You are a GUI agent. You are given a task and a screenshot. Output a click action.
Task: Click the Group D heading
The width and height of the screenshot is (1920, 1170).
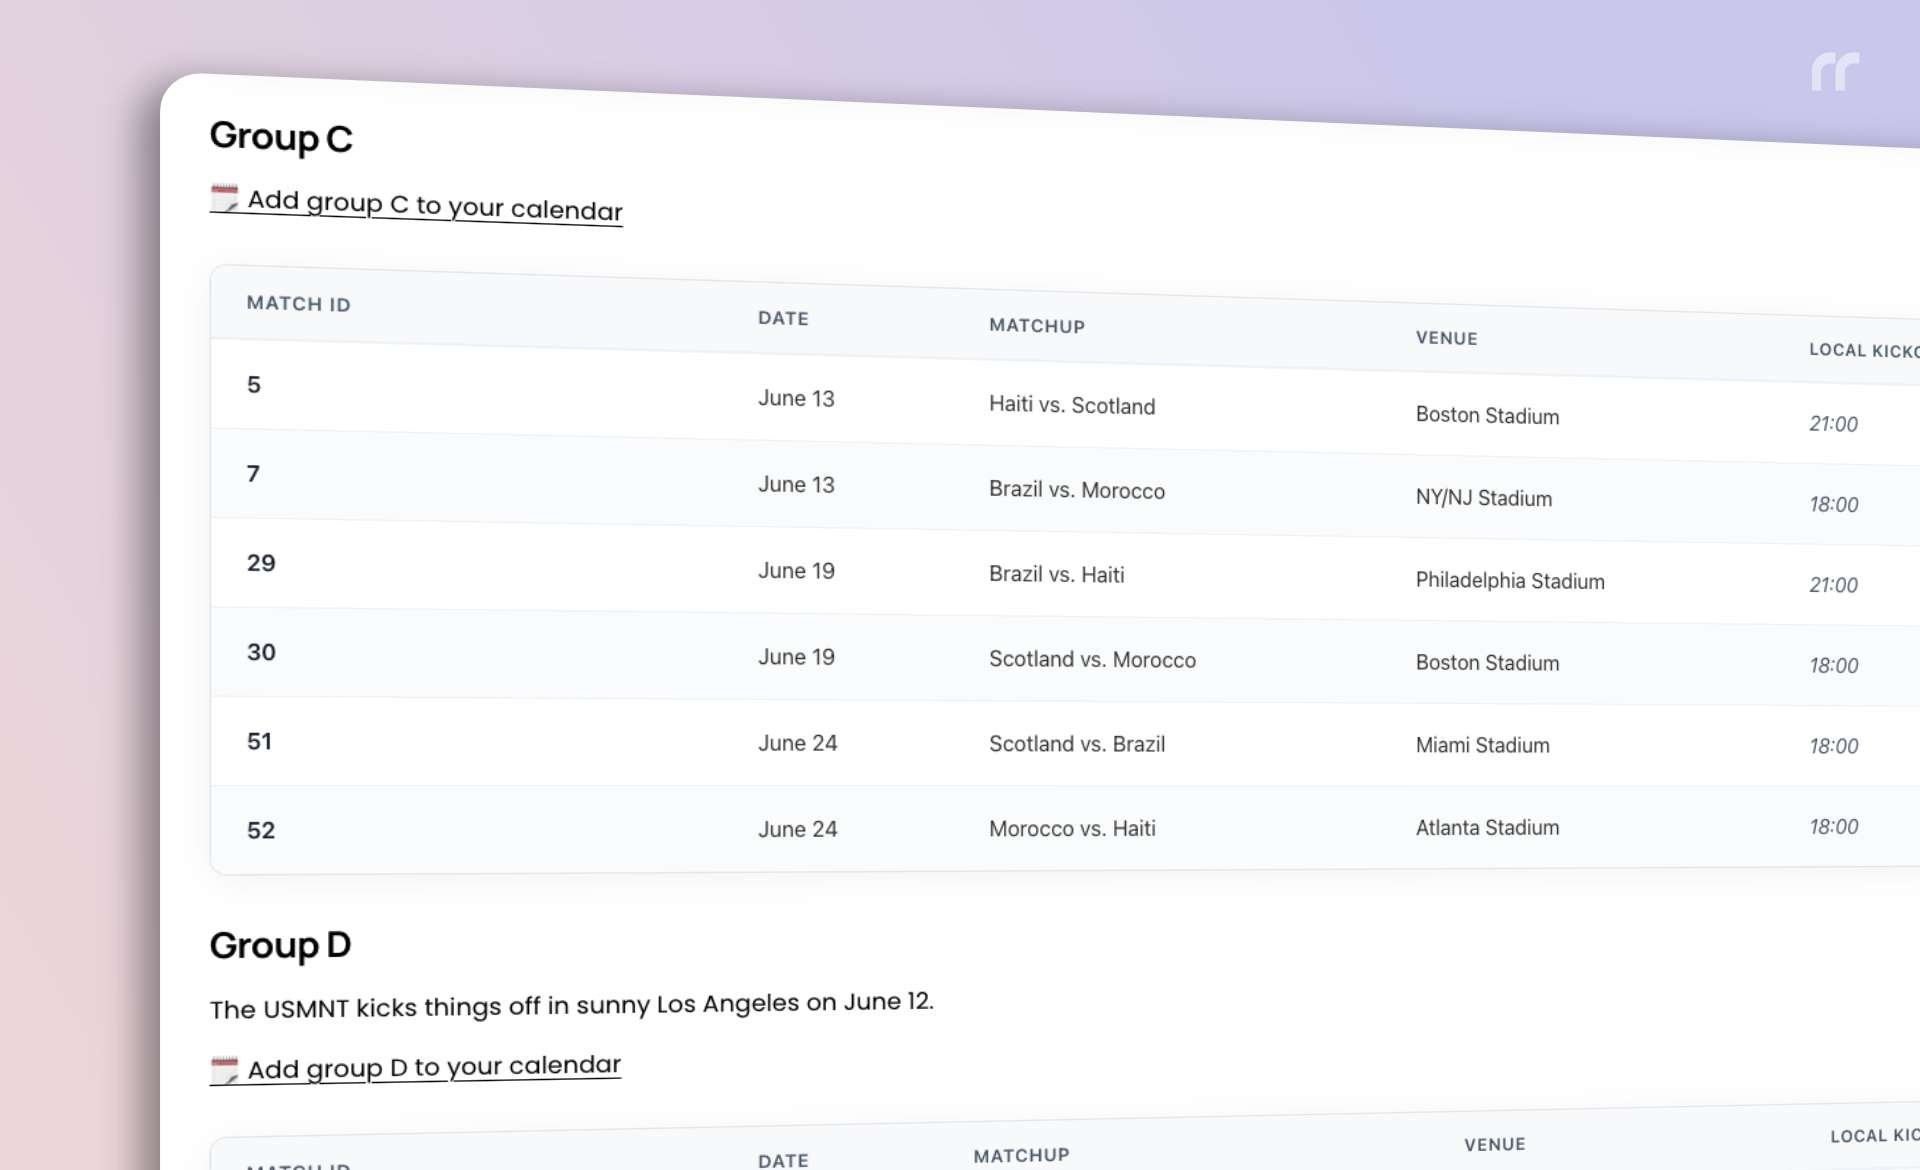tap(280, 945)
